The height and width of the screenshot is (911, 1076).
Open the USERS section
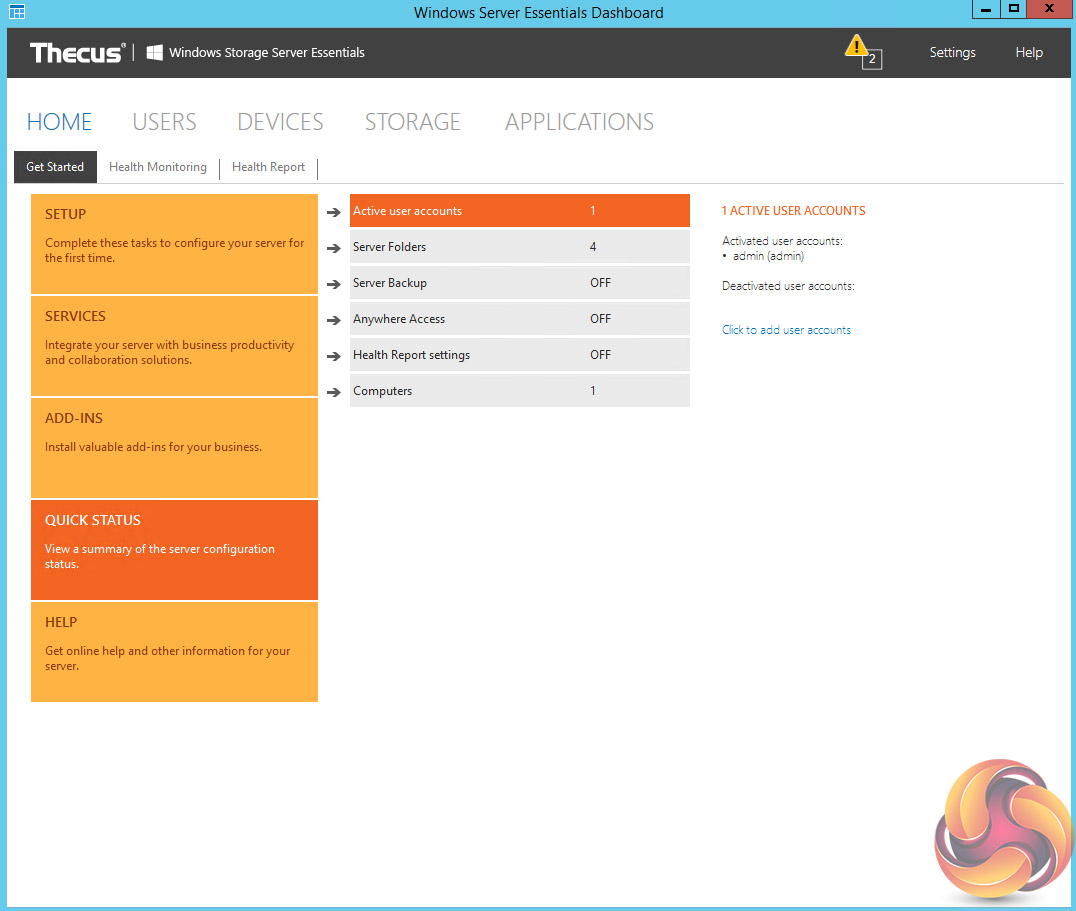[x=164, y=121]
